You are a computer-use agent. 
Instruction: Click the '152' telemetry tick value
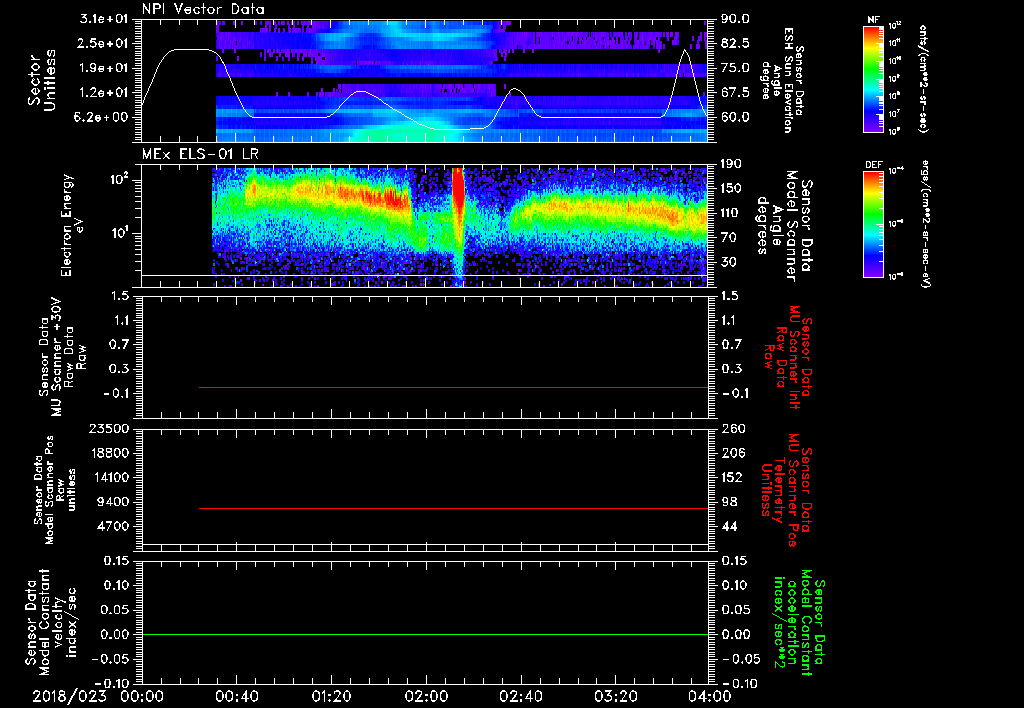(732, 477)
